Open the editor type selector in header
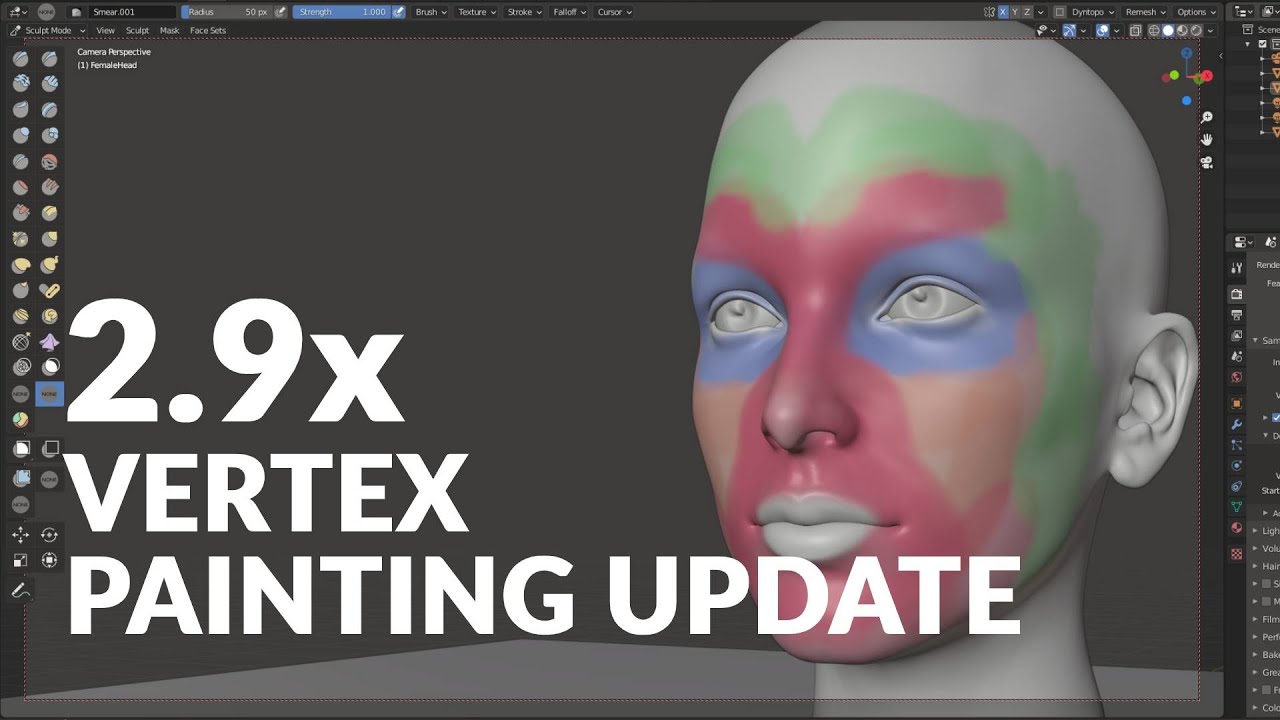The width and height of the screenshot is (1280, 720). click(x=17, y=12)
